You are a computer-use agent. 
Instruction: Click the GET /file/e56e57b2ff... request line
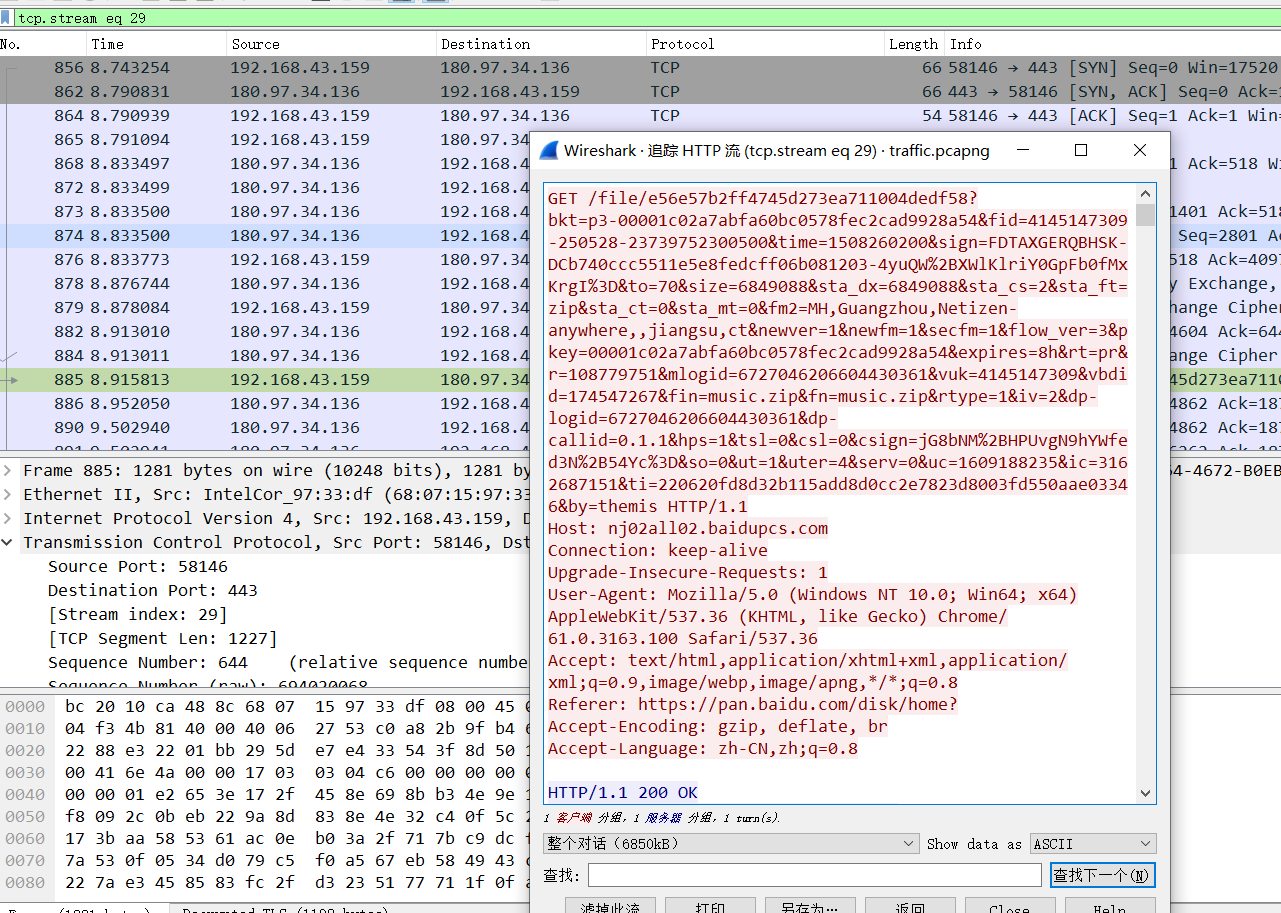tap(763, 198)
